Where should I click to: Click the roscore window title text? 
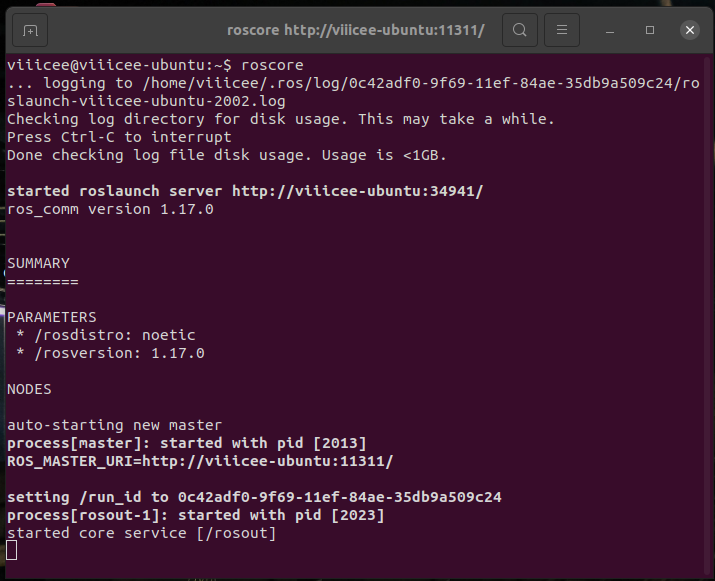[x=356, y=30]
